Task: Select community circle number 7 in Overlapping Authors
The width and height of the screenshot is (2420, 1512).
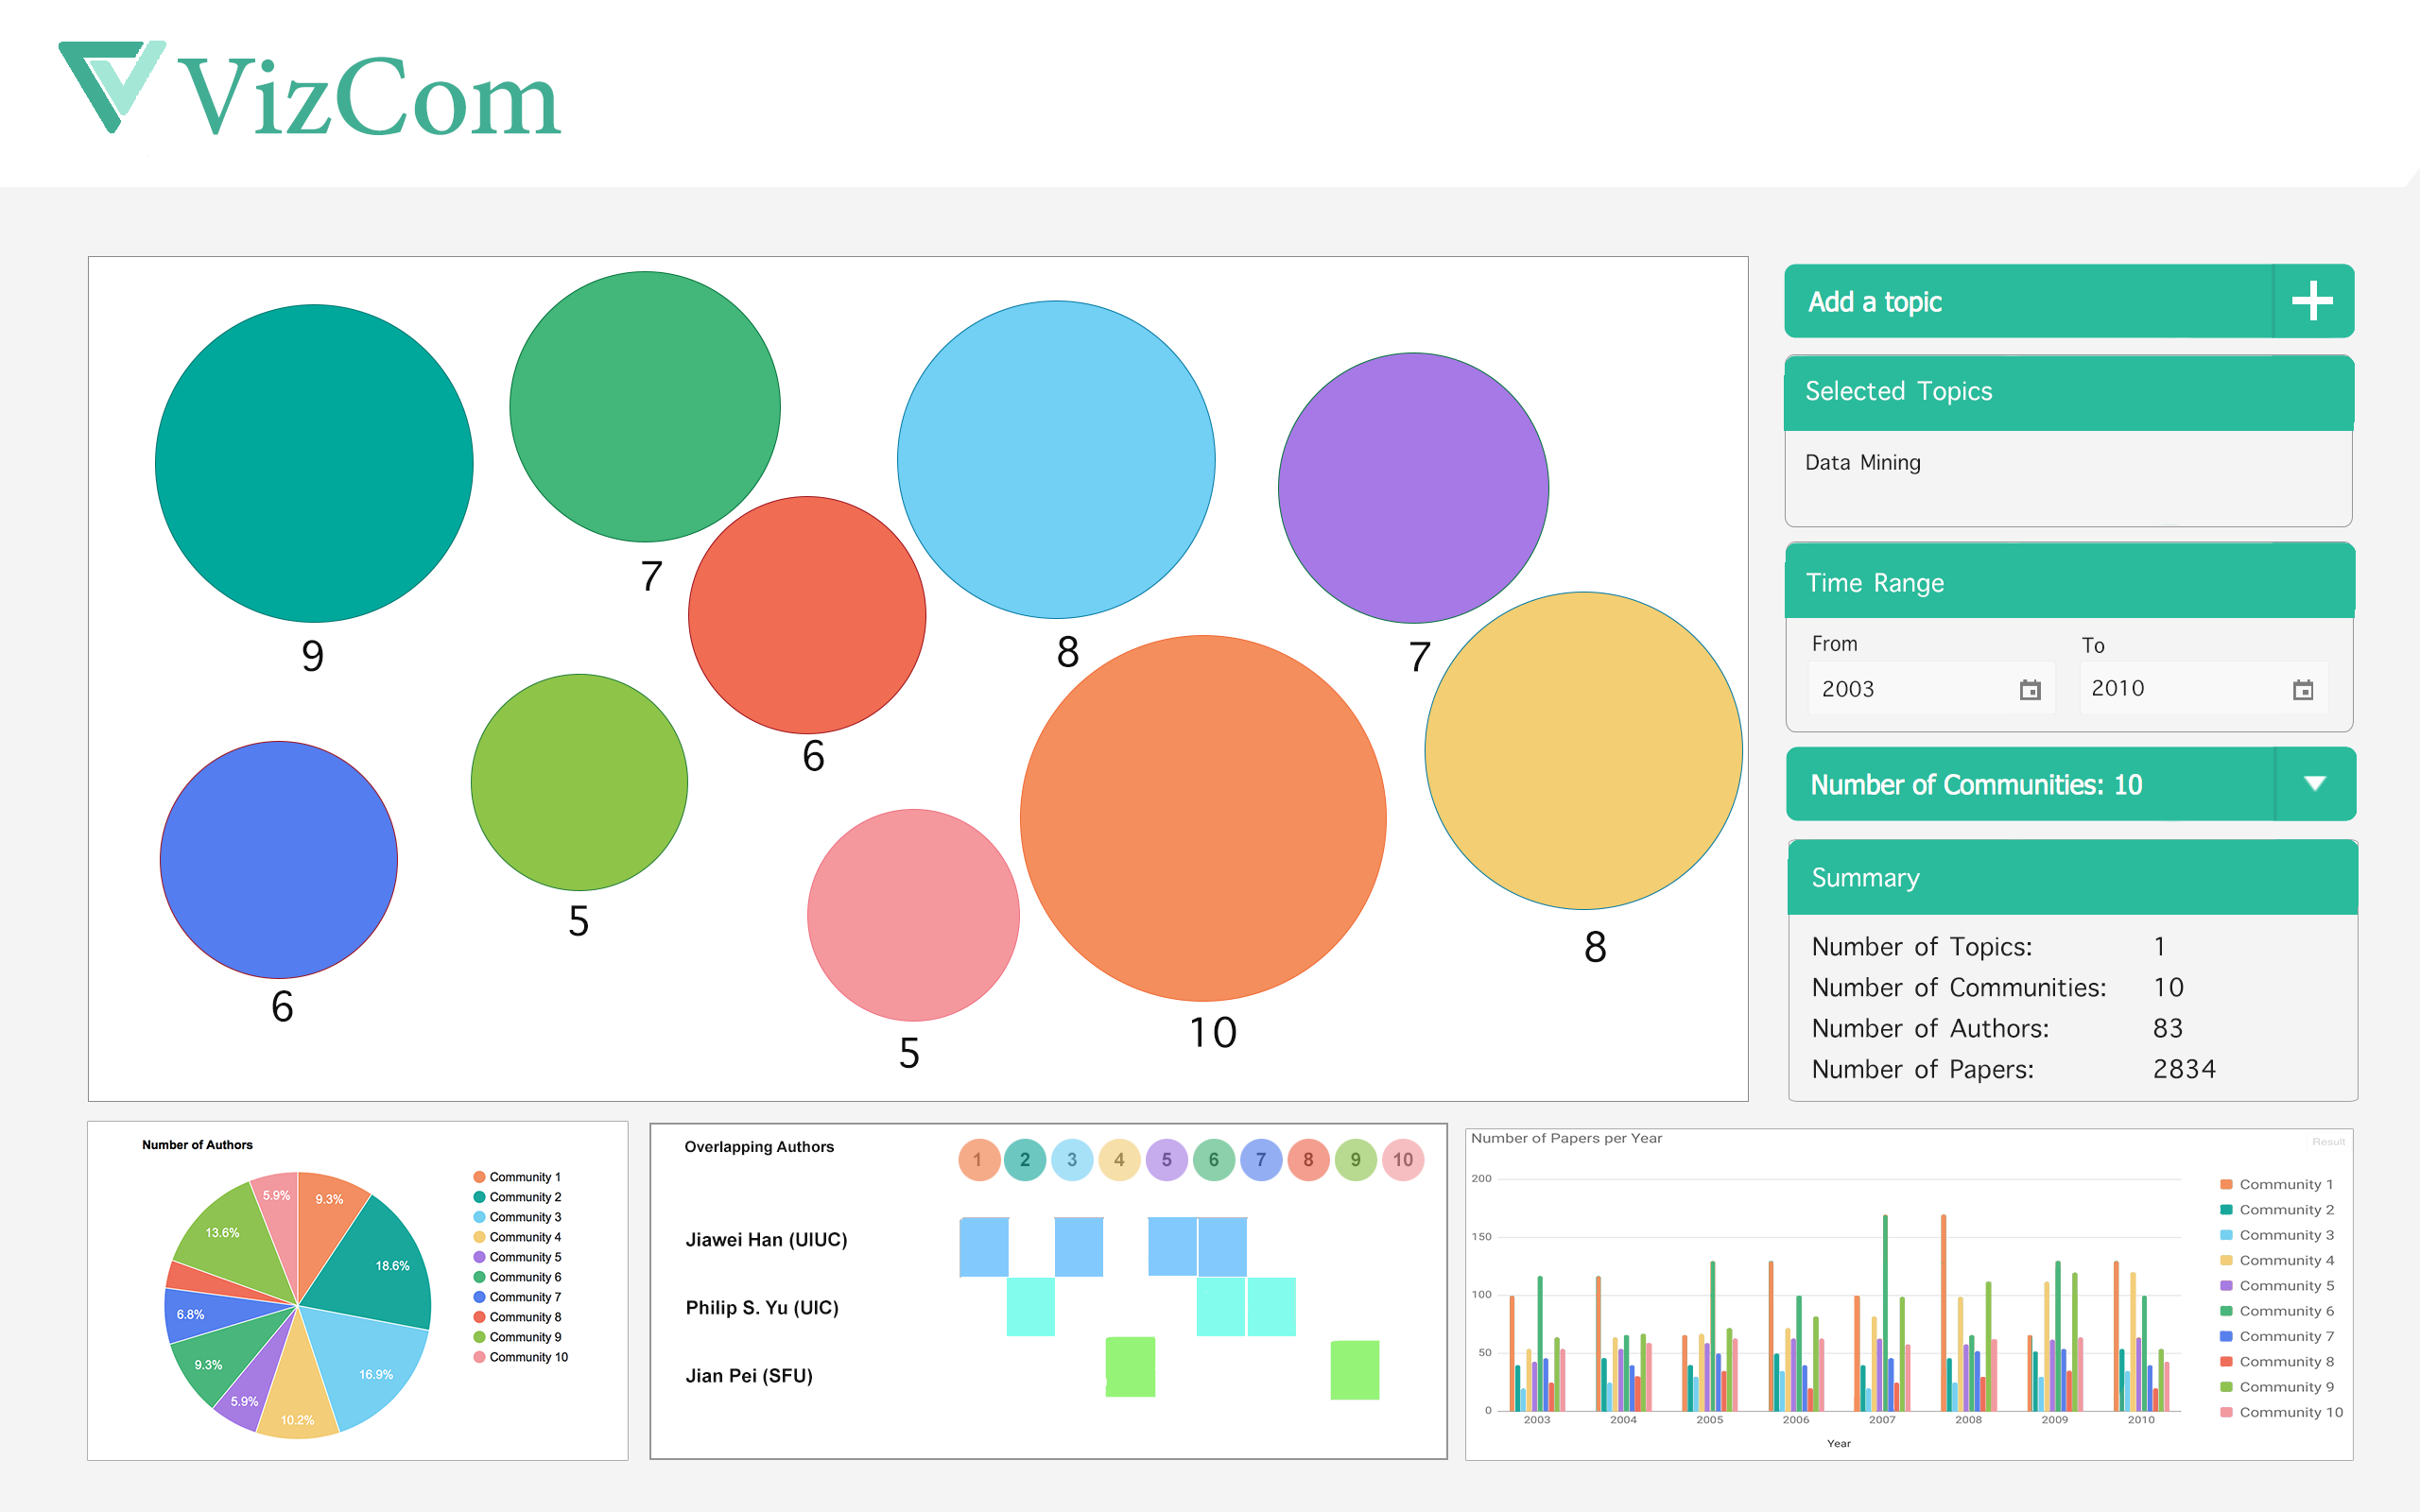Action: tap(1260, 1160)
